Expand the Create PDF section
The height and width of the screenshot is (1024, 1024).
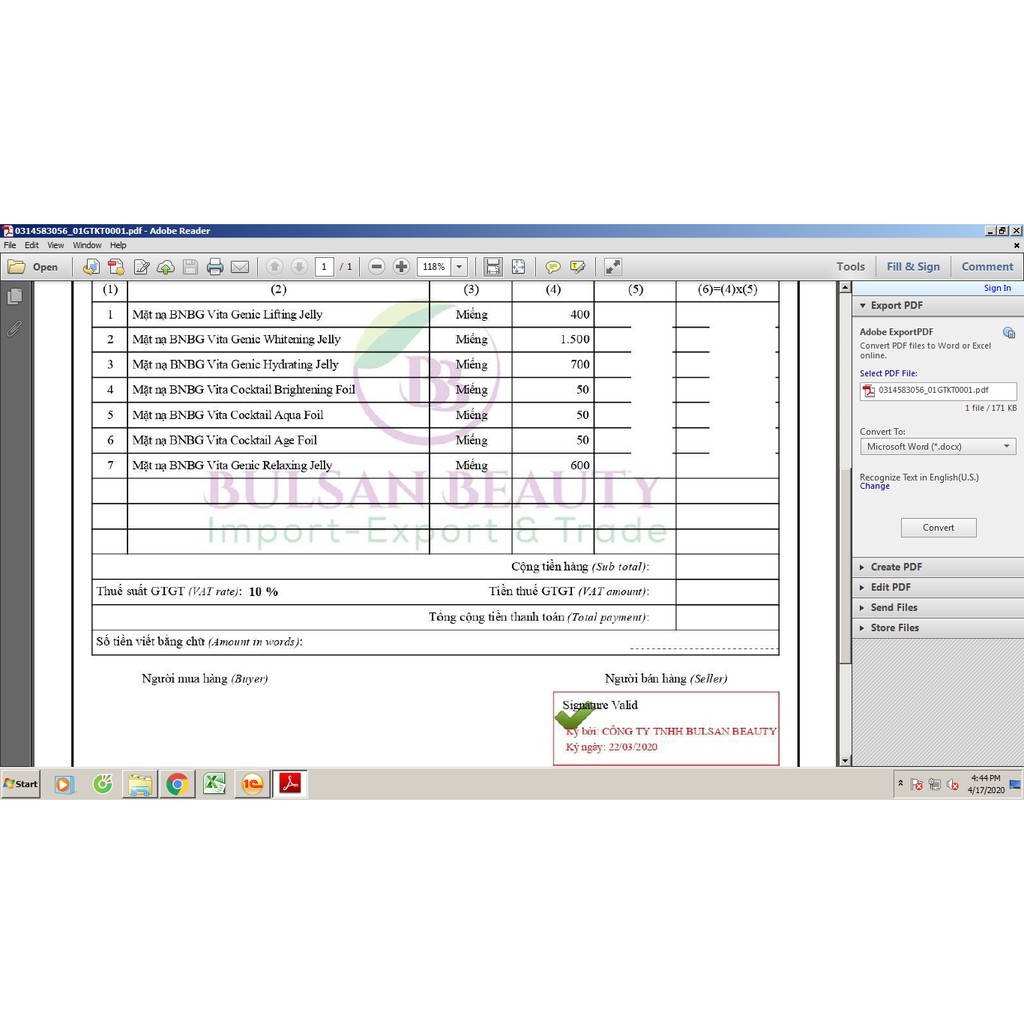tap(938, 567)
